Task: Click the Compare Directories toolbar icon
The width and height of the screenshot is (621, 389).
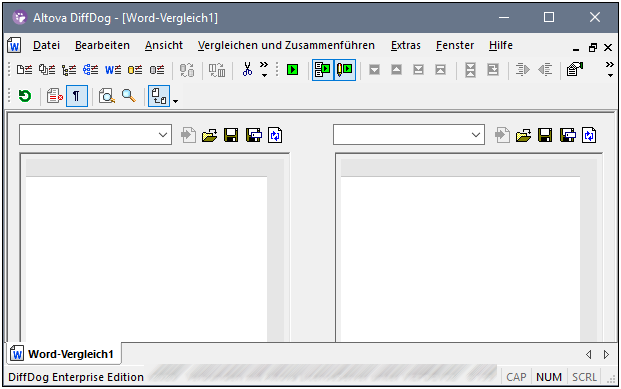Action: click(47, 70)
